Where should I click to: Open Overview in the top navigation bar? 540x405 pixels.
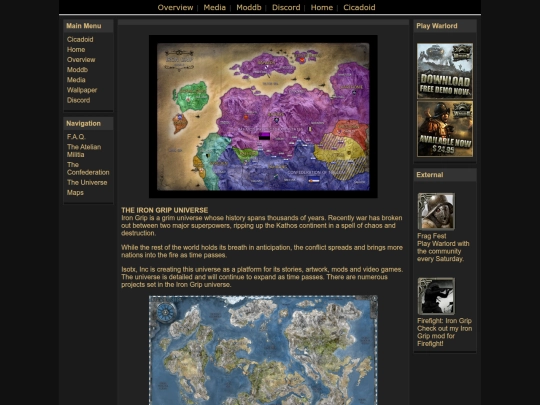(x=175, y=7)
